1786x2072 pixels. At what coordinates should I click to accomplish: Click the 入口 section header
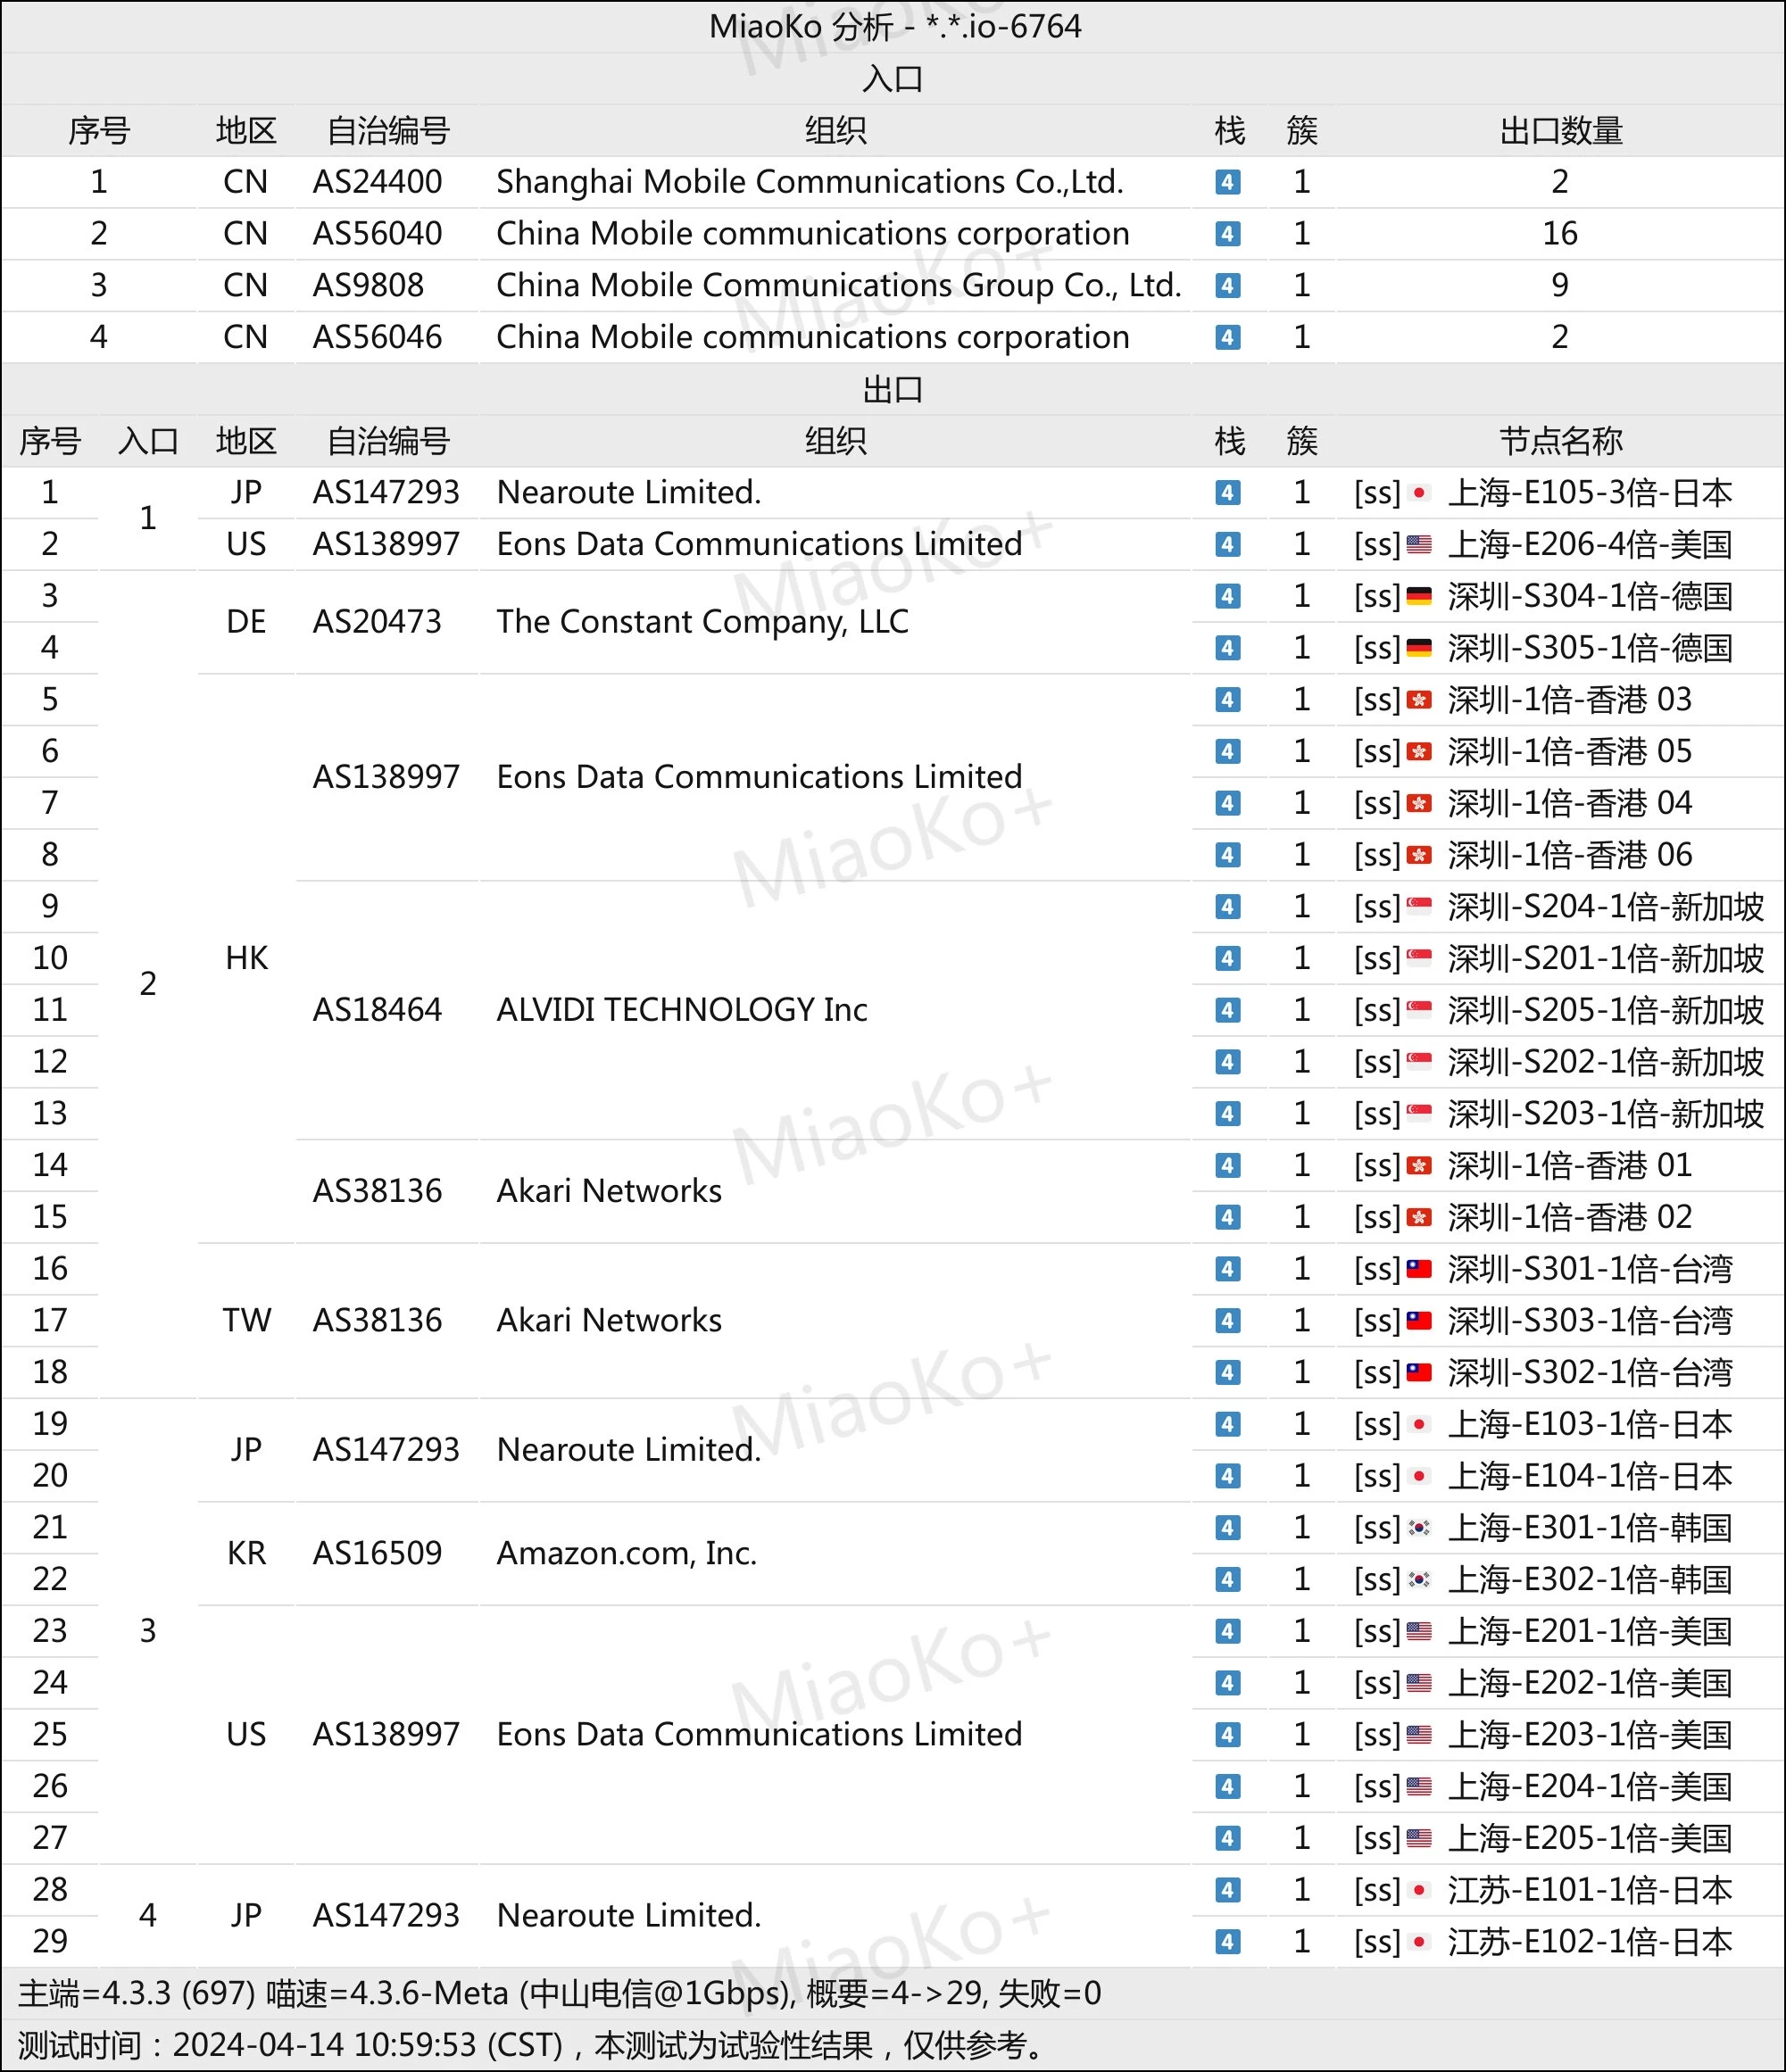pyautogui.click(x=892, y=79)
